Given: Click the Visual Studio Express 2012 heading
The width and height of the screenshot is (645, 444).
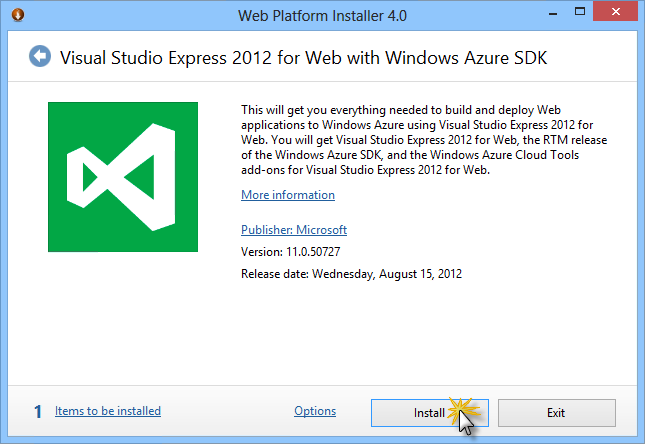Looking at the screenshot, I should point(302,57).
